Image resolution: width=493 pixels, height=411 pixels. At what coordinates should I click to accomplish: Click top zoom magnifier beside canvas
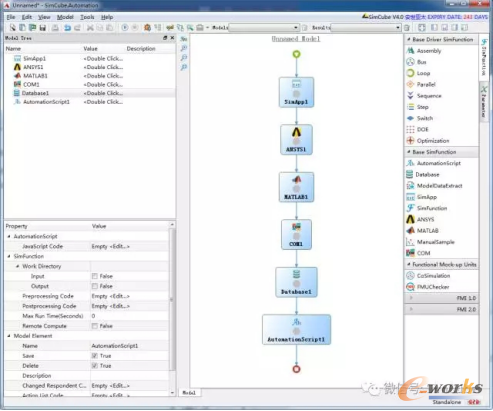(x=184, y=48)
